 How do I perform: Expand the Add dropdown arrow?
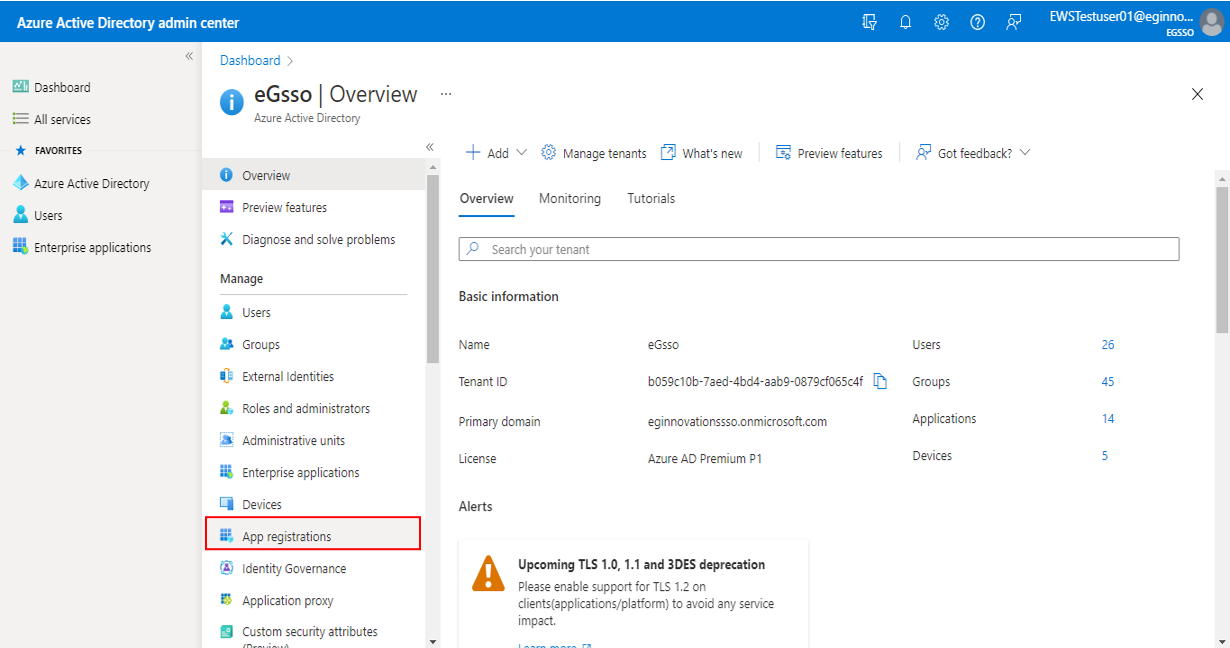(521, 153)
